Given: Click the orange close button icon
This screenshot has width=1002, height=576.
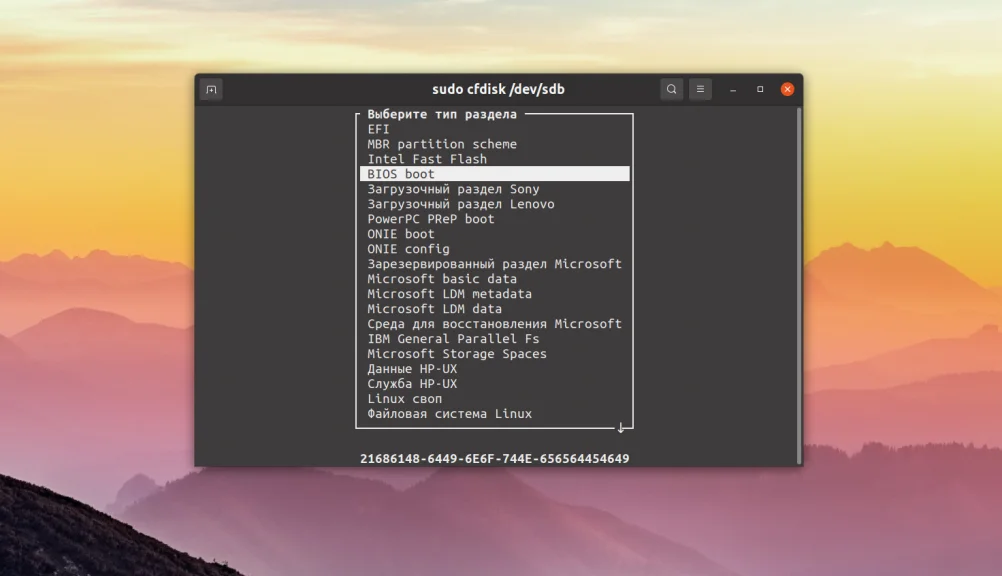Looking at the screenshot, I should click(x=787, y=88).
